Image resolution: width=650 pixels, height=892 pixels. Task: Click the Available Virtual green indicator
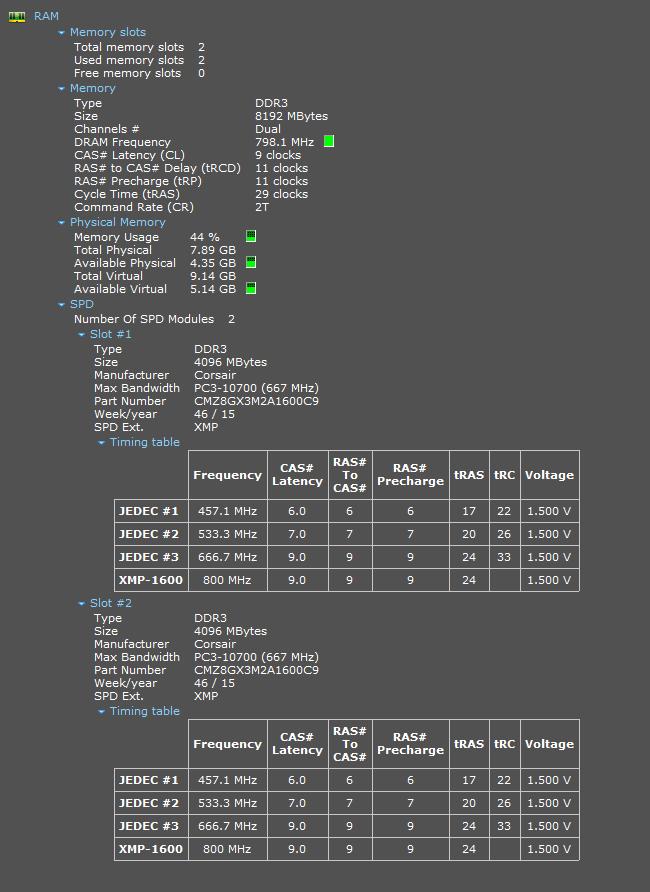coord(251,289)
